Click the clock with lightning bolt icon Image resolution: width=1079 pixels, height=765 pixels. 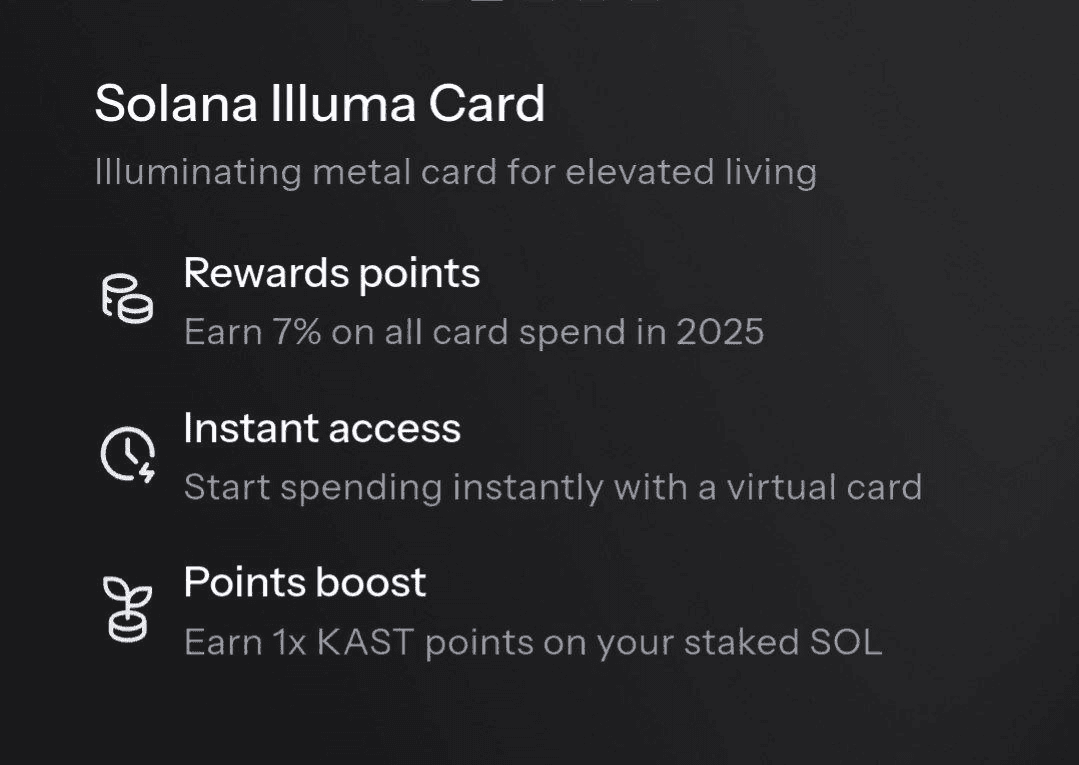pos(128,455)
